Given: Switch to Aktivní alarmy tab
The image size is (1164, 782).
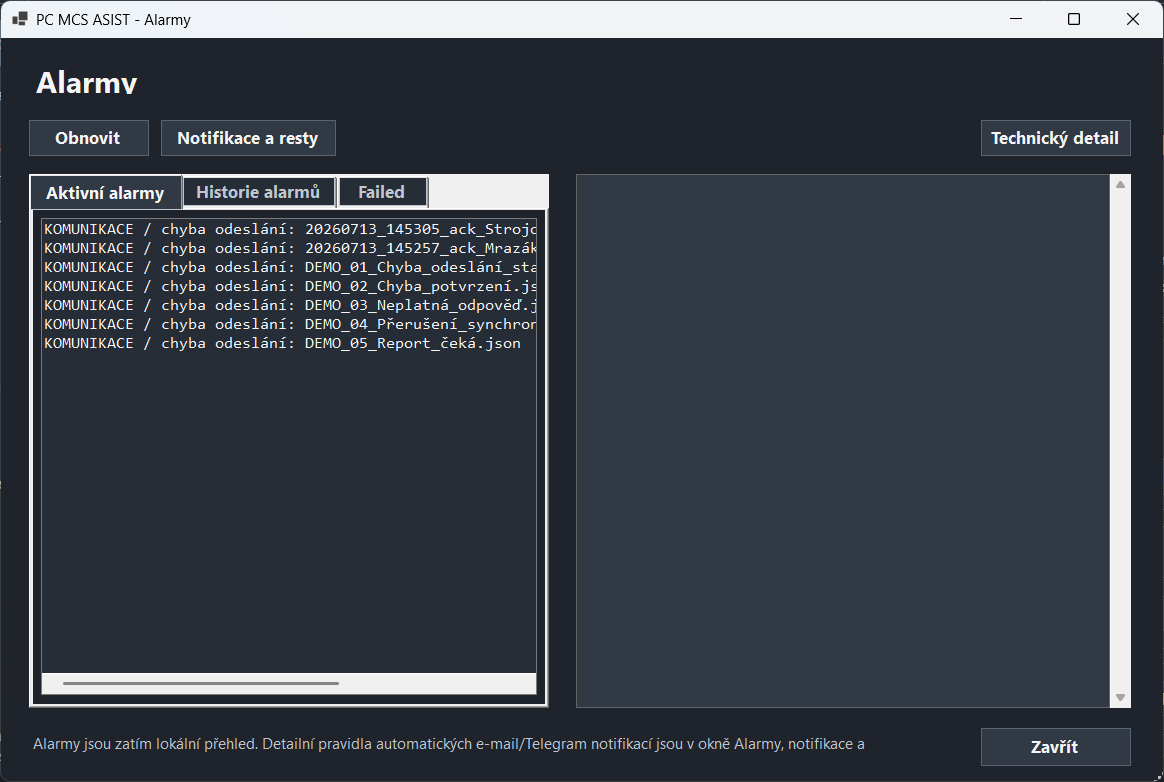Looking at the screenshot, I should pos(105,193).
